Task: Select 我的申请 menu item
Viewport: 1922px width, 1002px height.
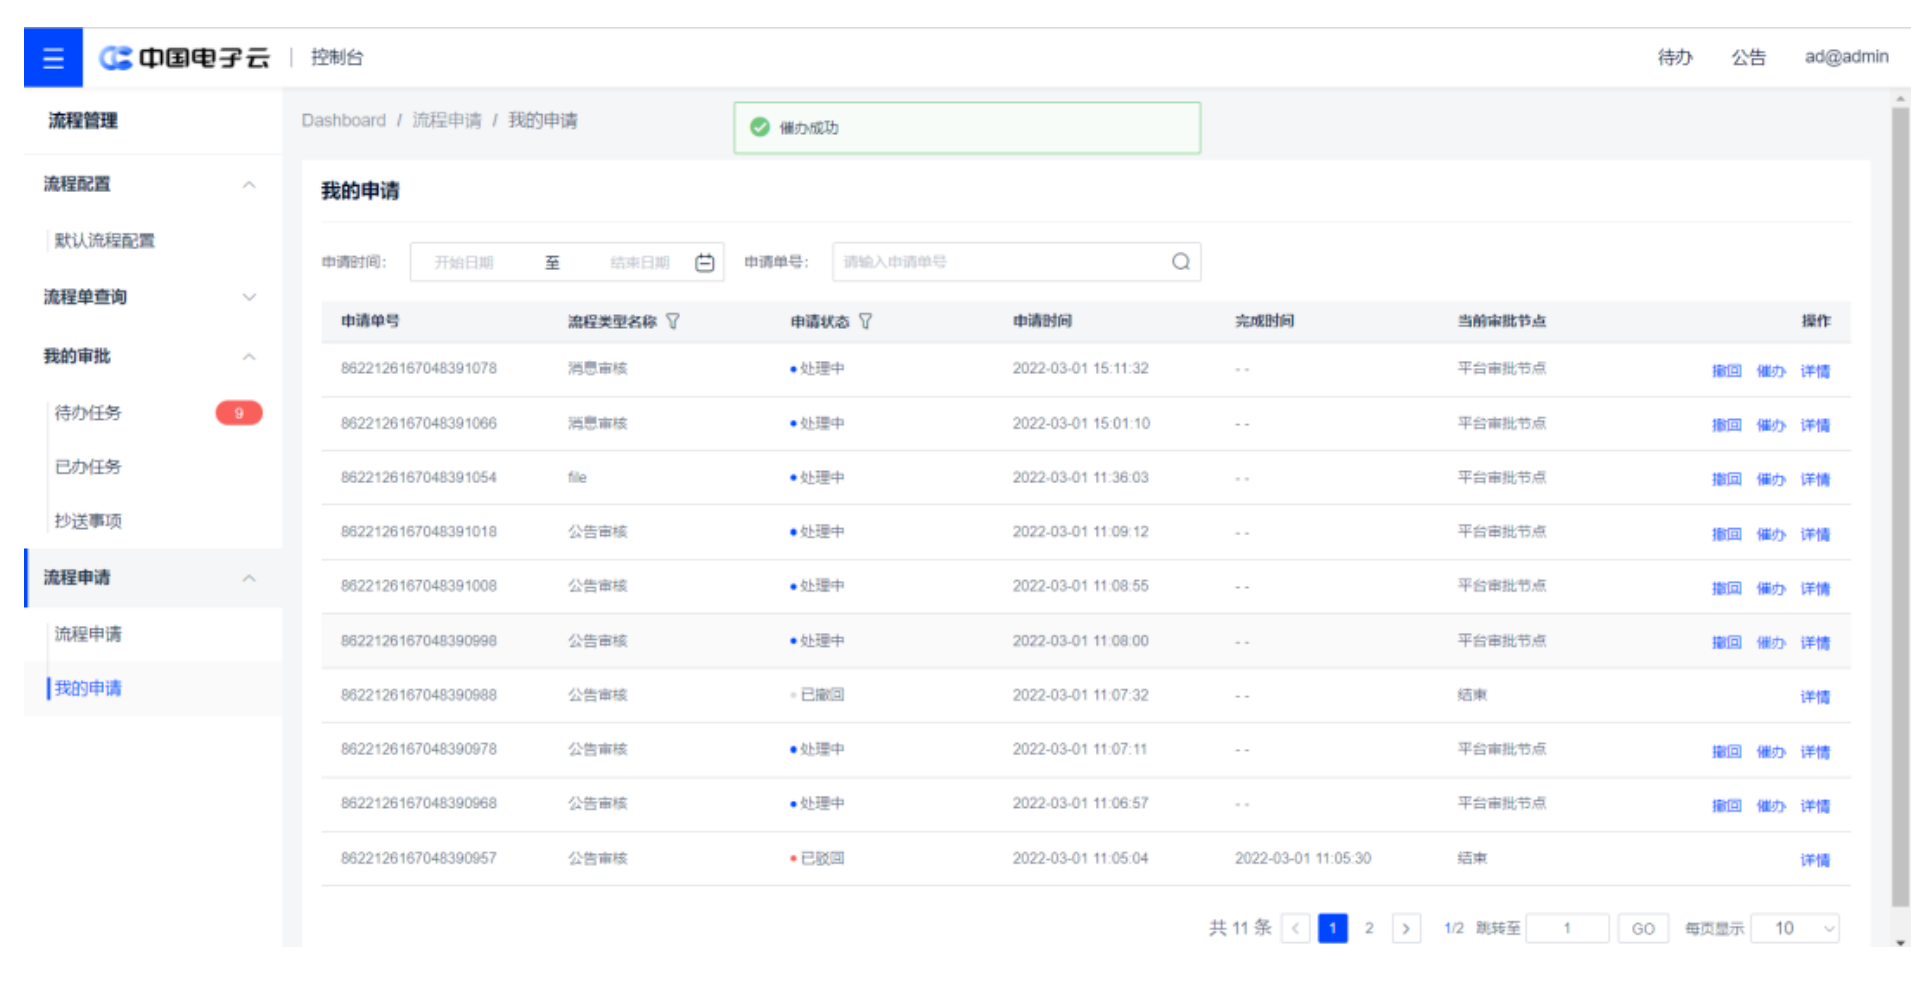Action: 88,688
